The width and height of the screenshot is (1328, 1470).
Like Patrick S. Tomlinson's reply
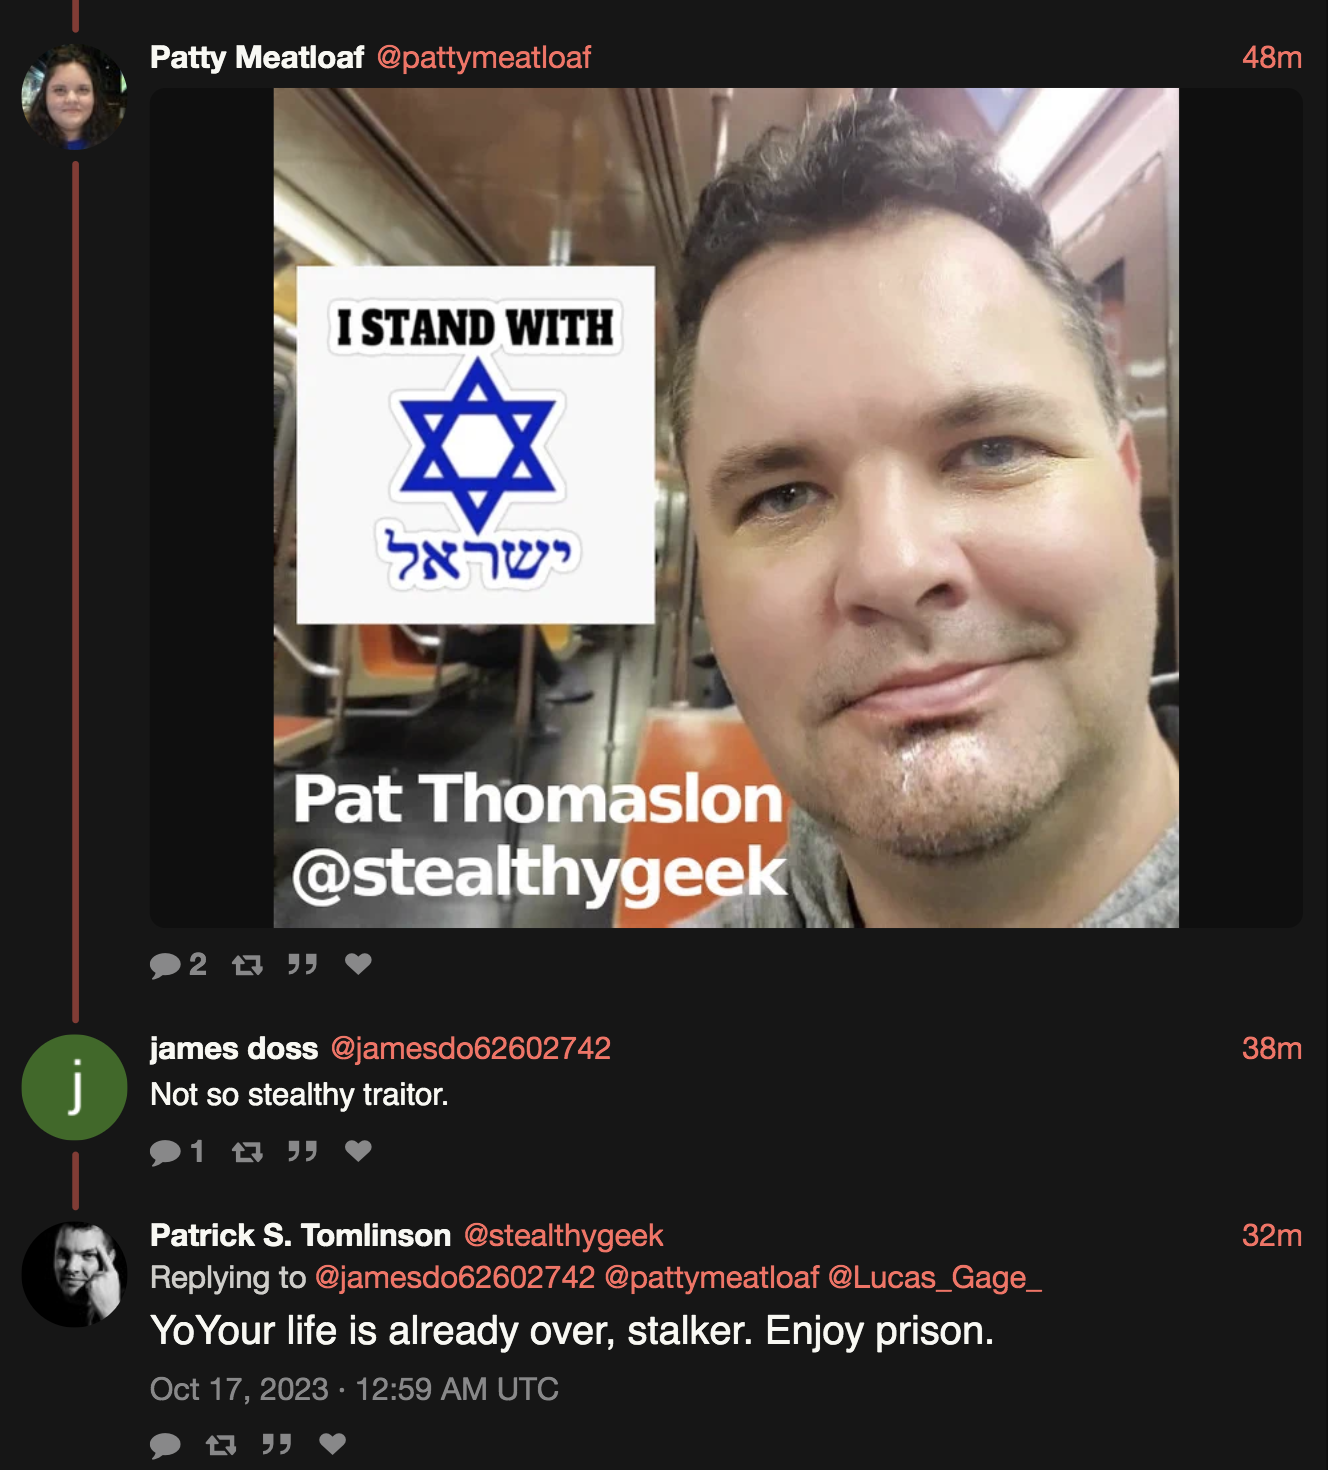pos(332,1443)
